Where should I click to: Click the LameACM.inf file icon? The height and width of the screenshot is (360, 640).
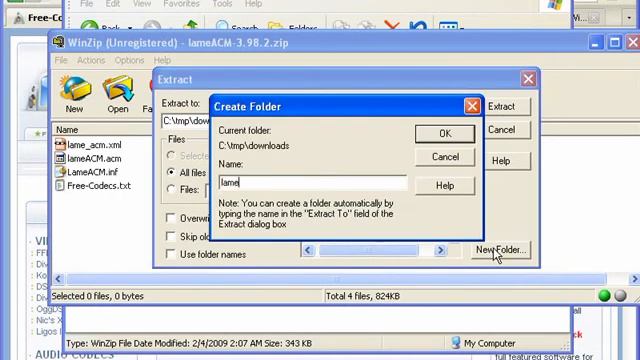[60, 171]
